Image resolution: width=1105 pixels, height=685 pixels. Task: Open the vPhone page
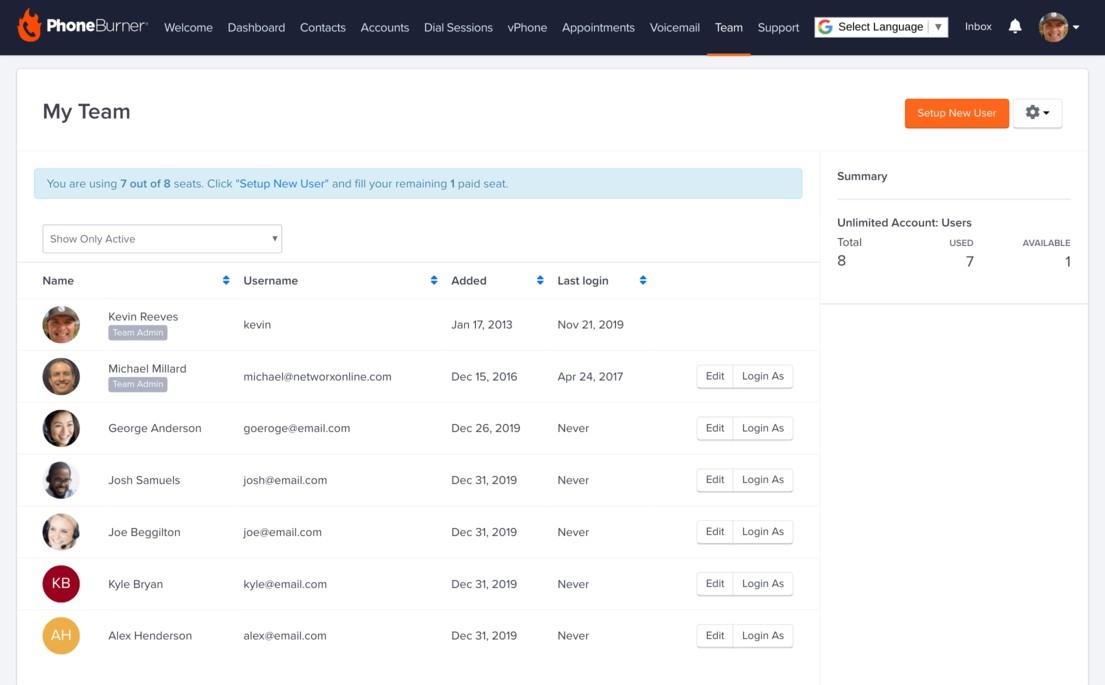(527, 27)
